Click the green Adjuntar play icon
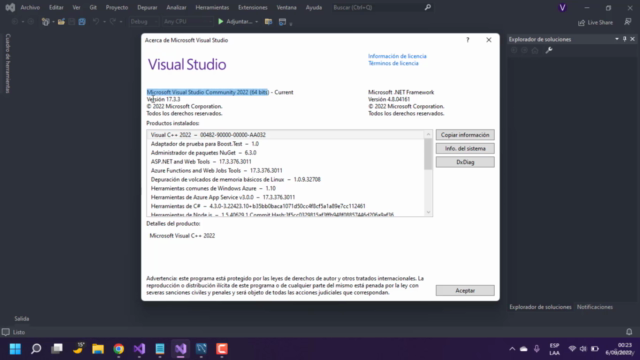Viewport: 640px width, 360px height. coord(221,21)
